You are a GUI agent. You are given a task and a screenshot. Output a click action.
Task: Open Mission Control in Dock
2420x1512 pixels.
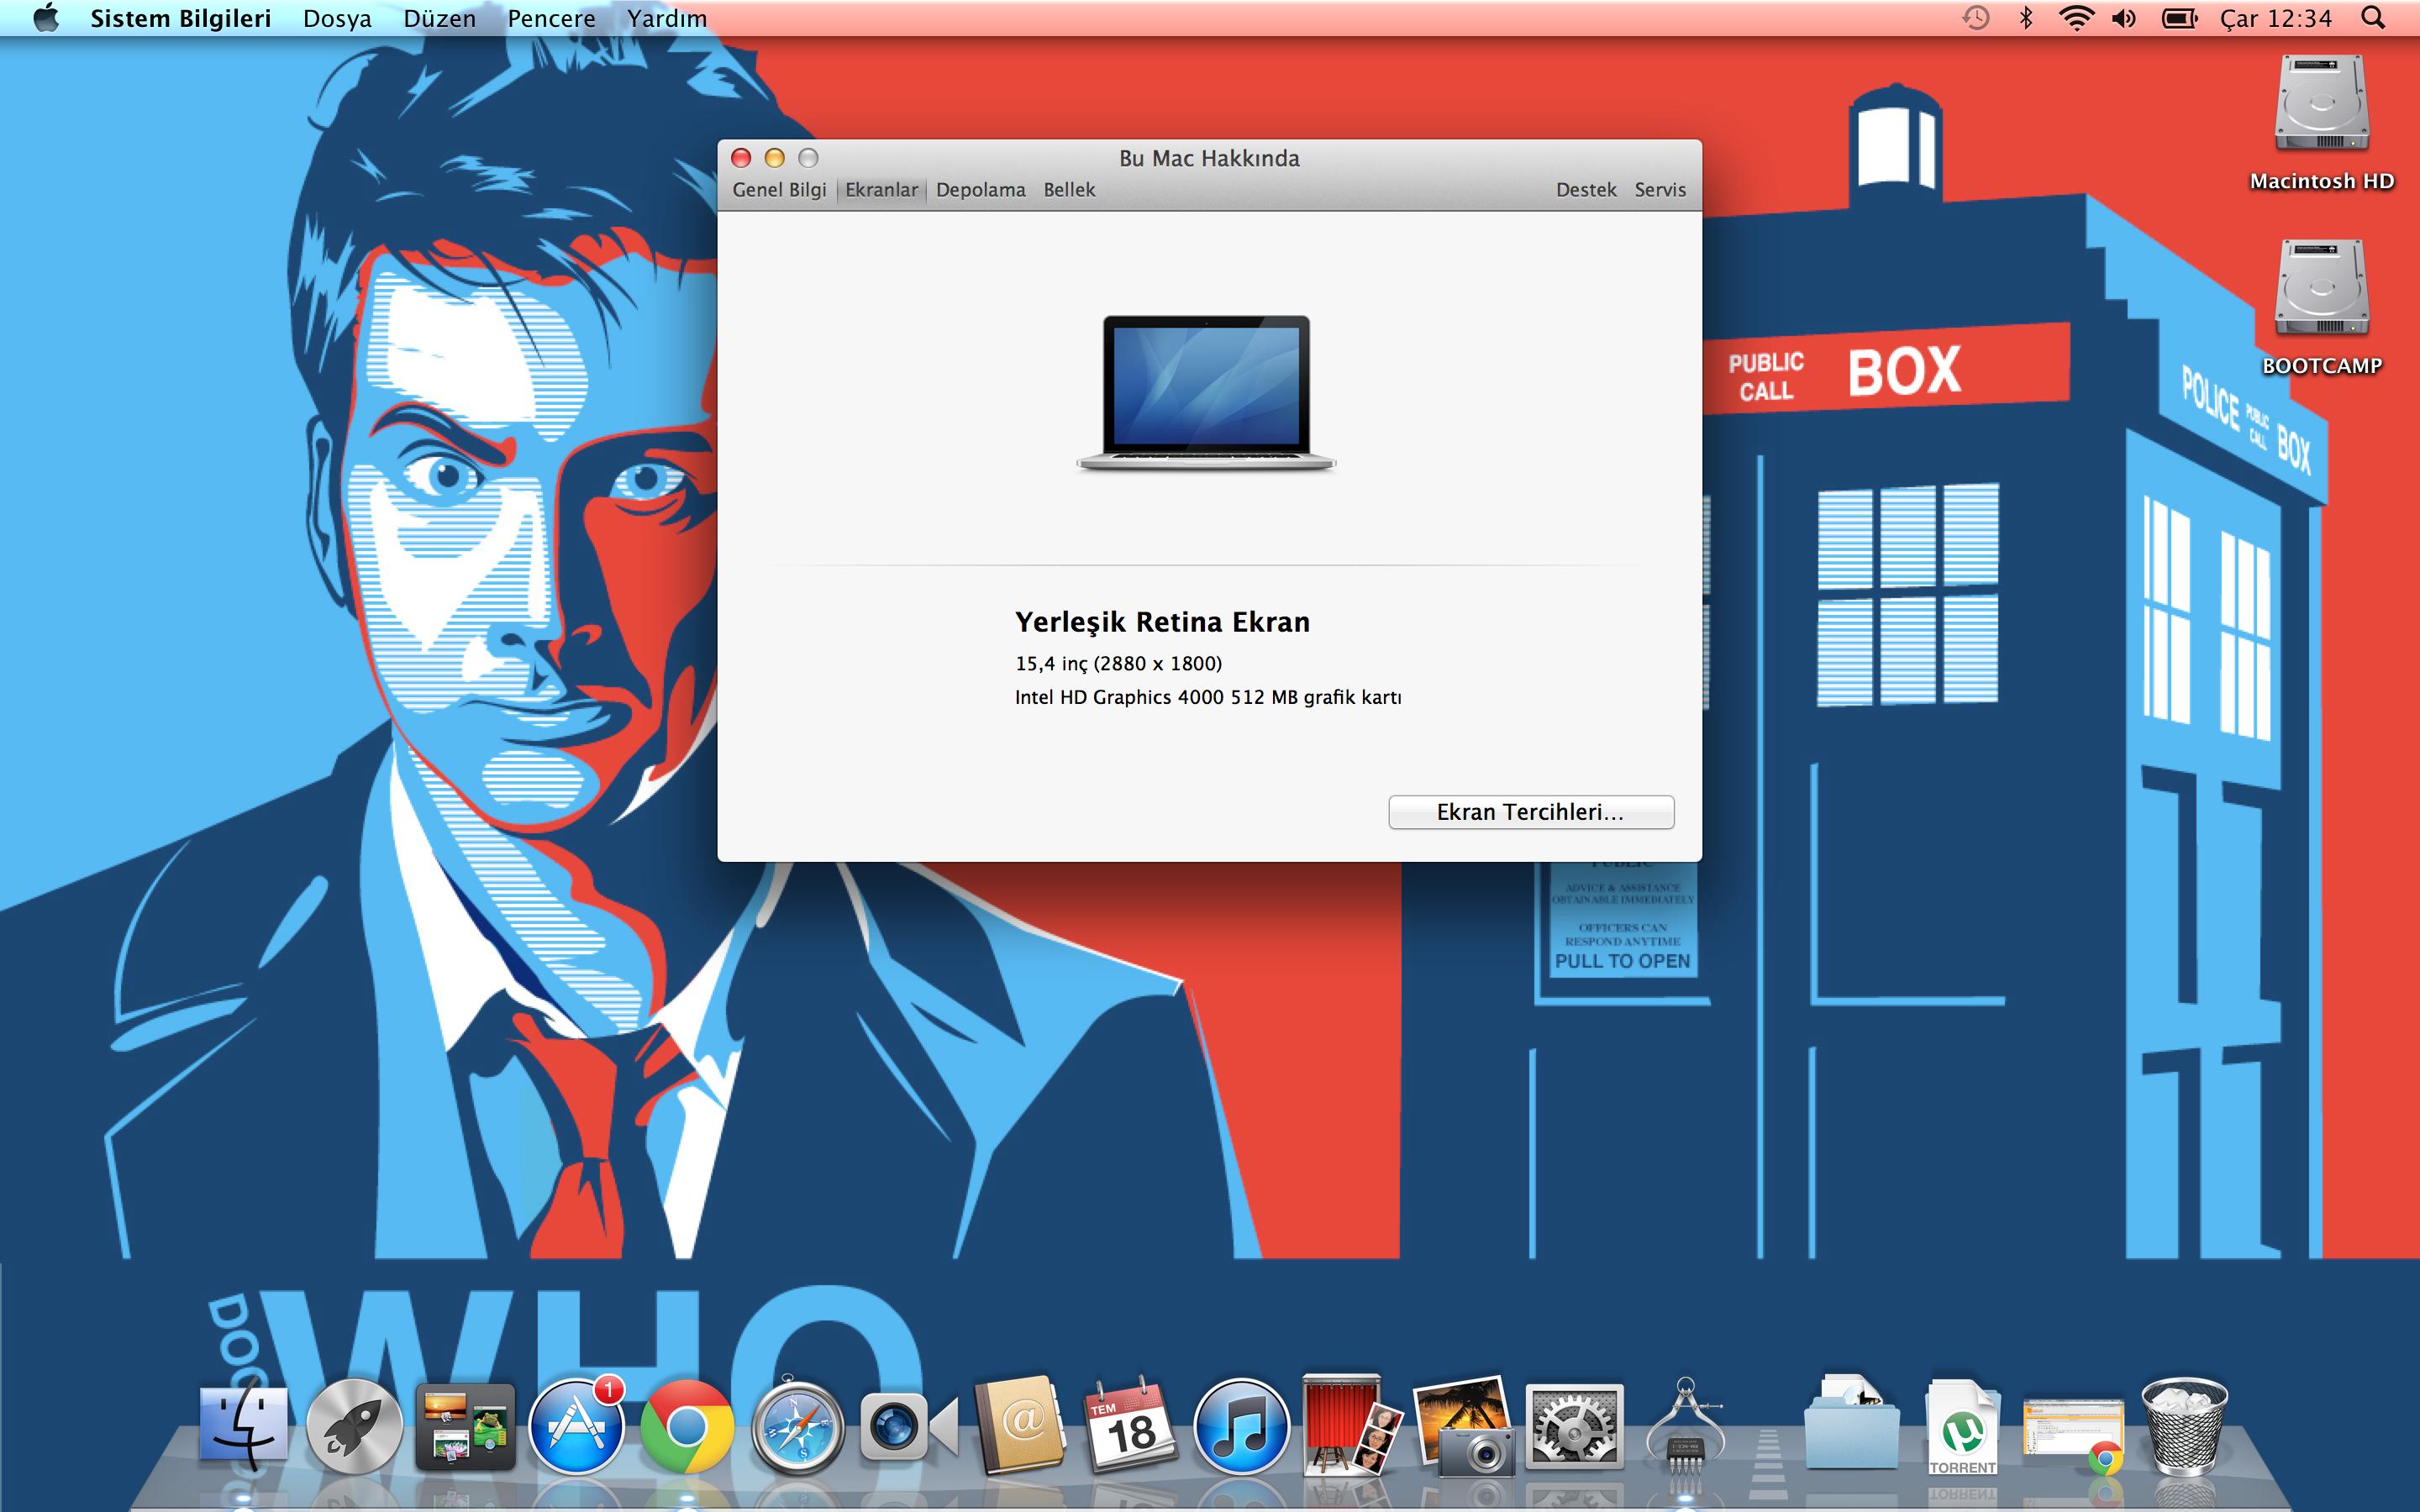(x=465, y=1427)
